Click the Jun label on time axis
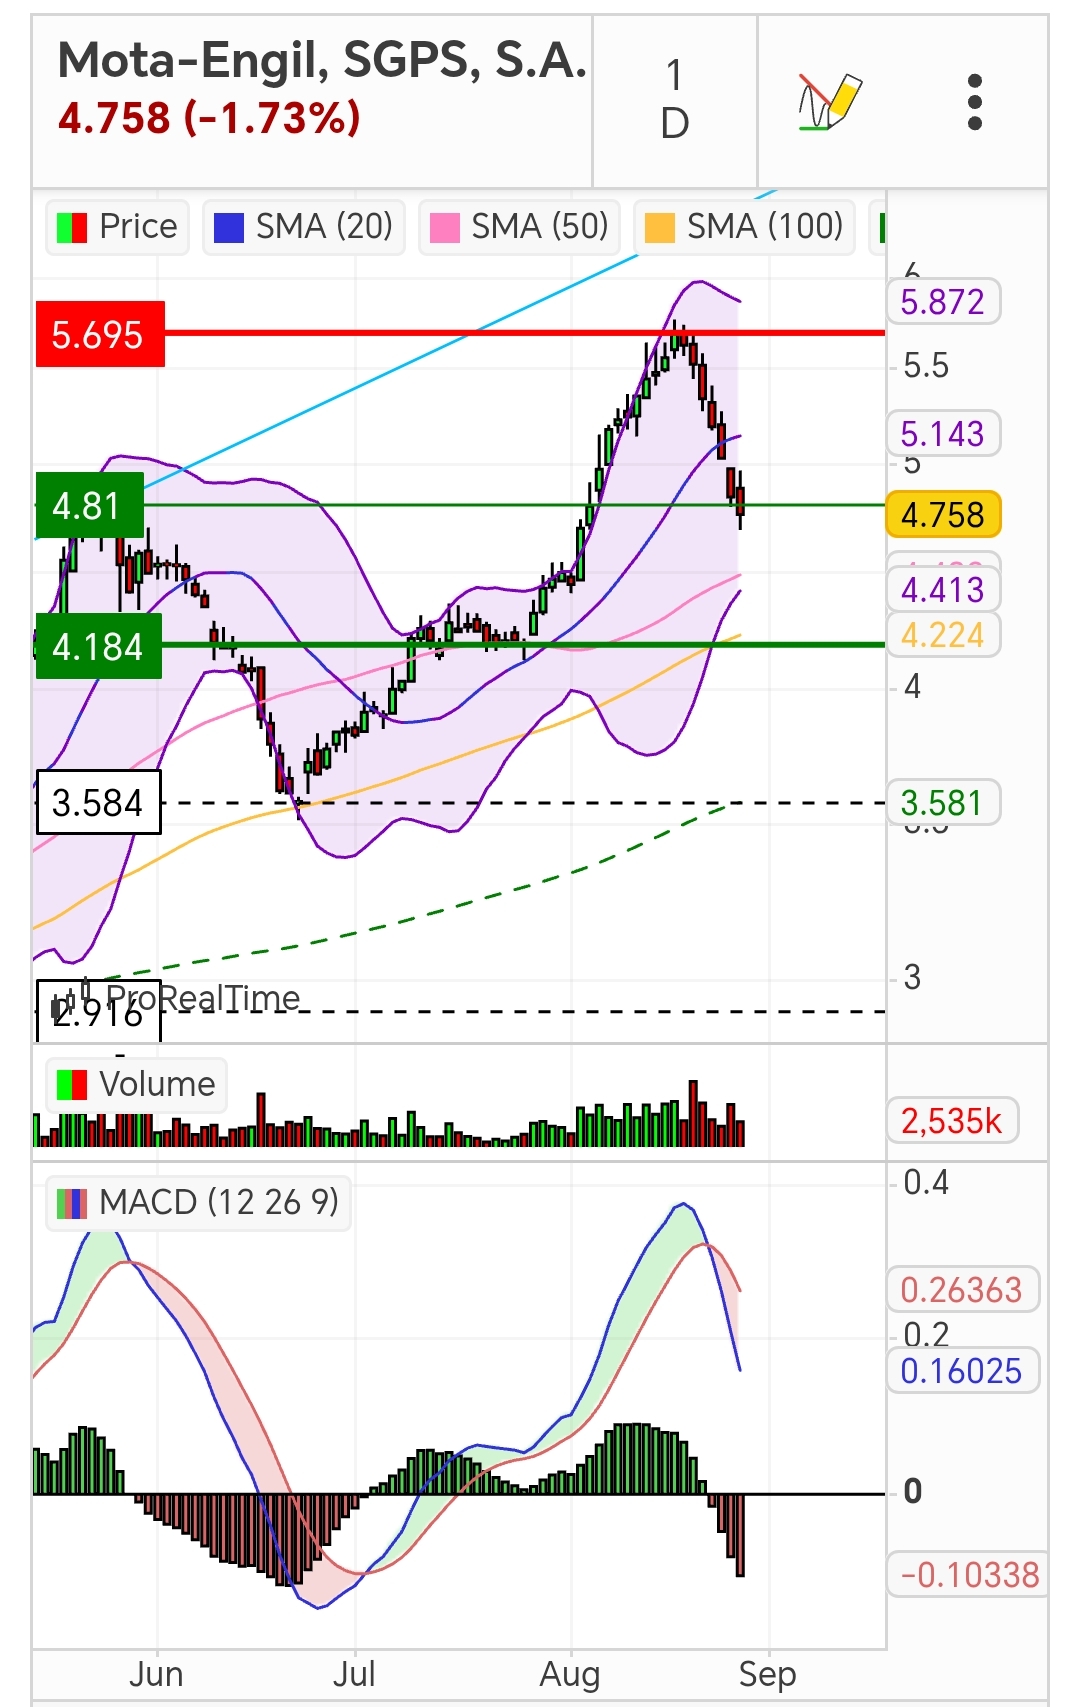Viewport: 1080px width, 1707px height. click(156, 1673)
